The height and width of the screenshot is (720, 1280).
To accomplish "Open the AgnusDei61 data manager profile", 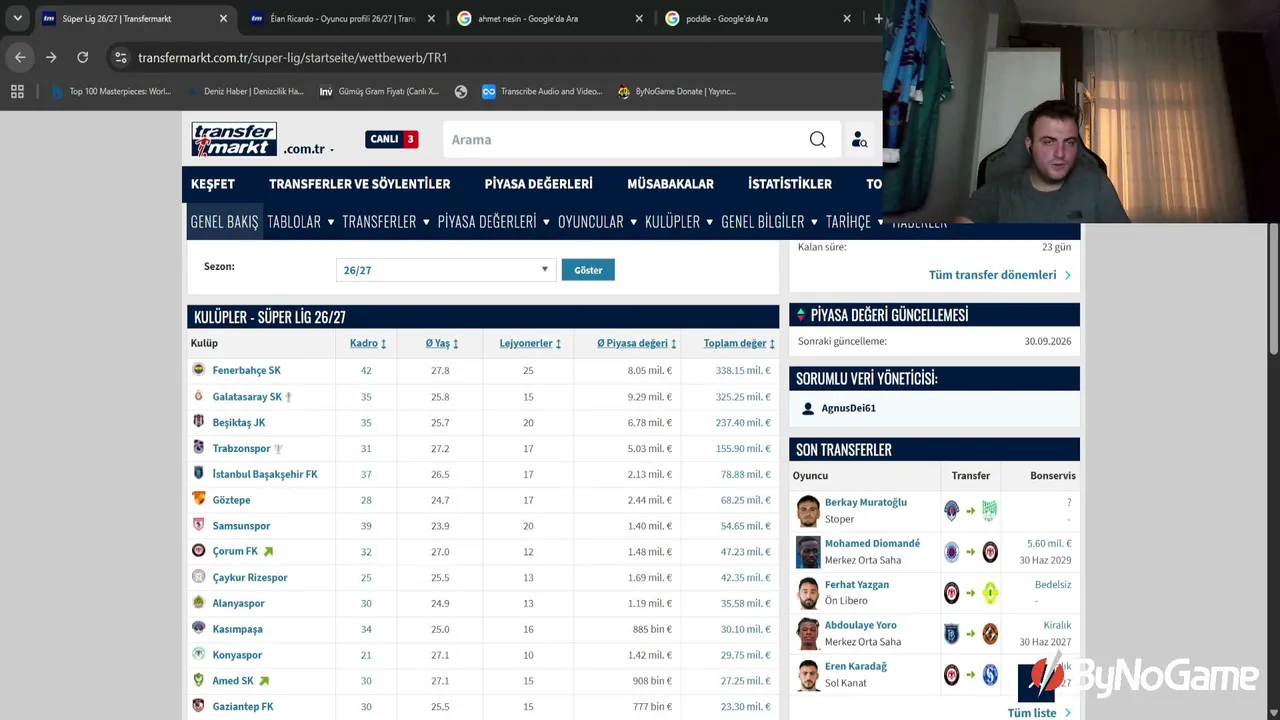I will [848, 408].
